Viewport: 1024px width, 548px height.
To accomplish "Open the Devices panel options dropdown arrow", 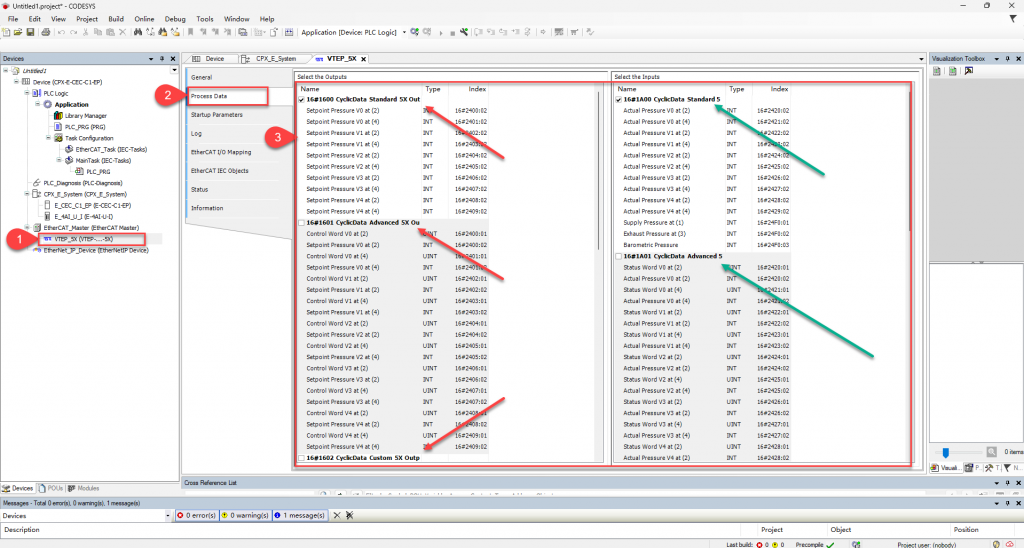I will (152, 59).
